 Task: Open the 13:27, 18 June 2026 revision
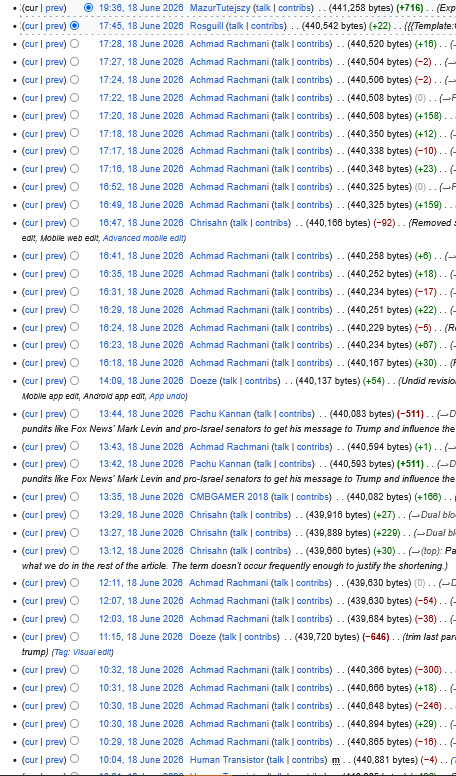pos(141,533)
